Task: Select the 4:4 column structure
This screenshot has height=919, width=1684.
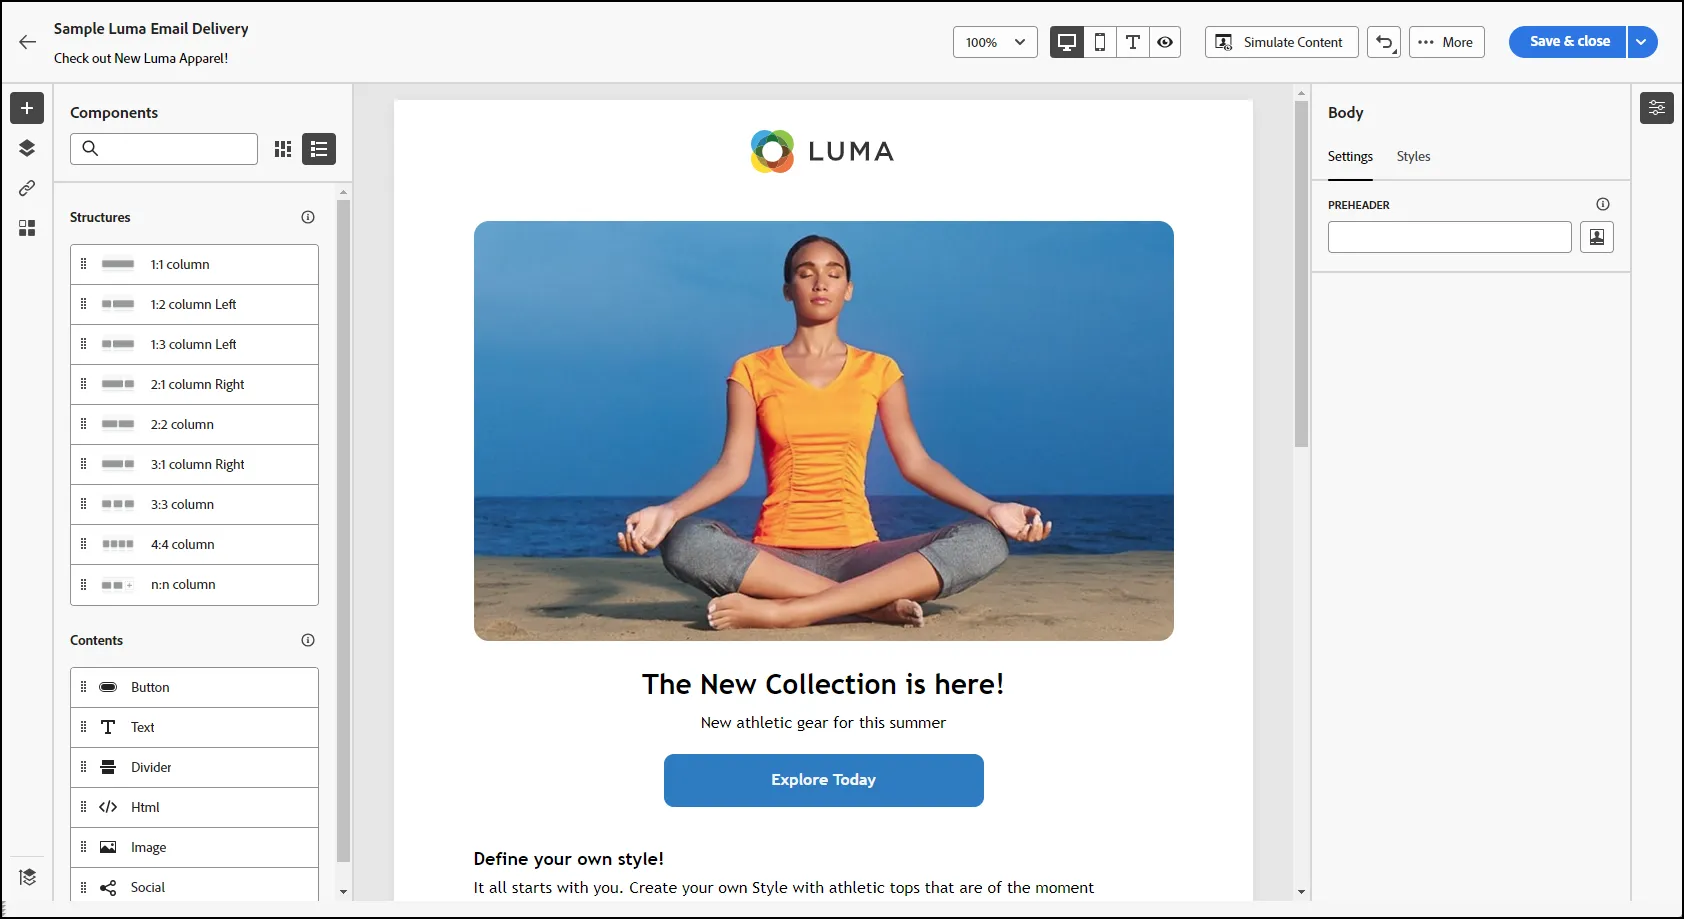Action: (194, 545)
